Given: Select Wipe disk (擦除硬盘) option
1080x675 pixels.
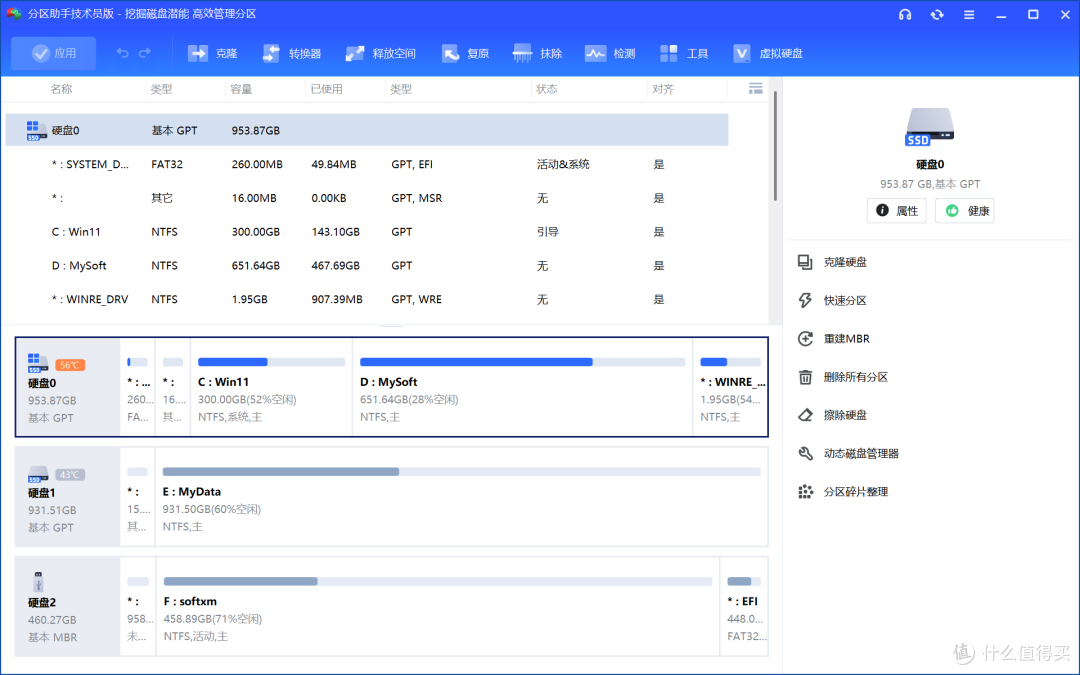Looking at the screenshot, I should [833, 415].
